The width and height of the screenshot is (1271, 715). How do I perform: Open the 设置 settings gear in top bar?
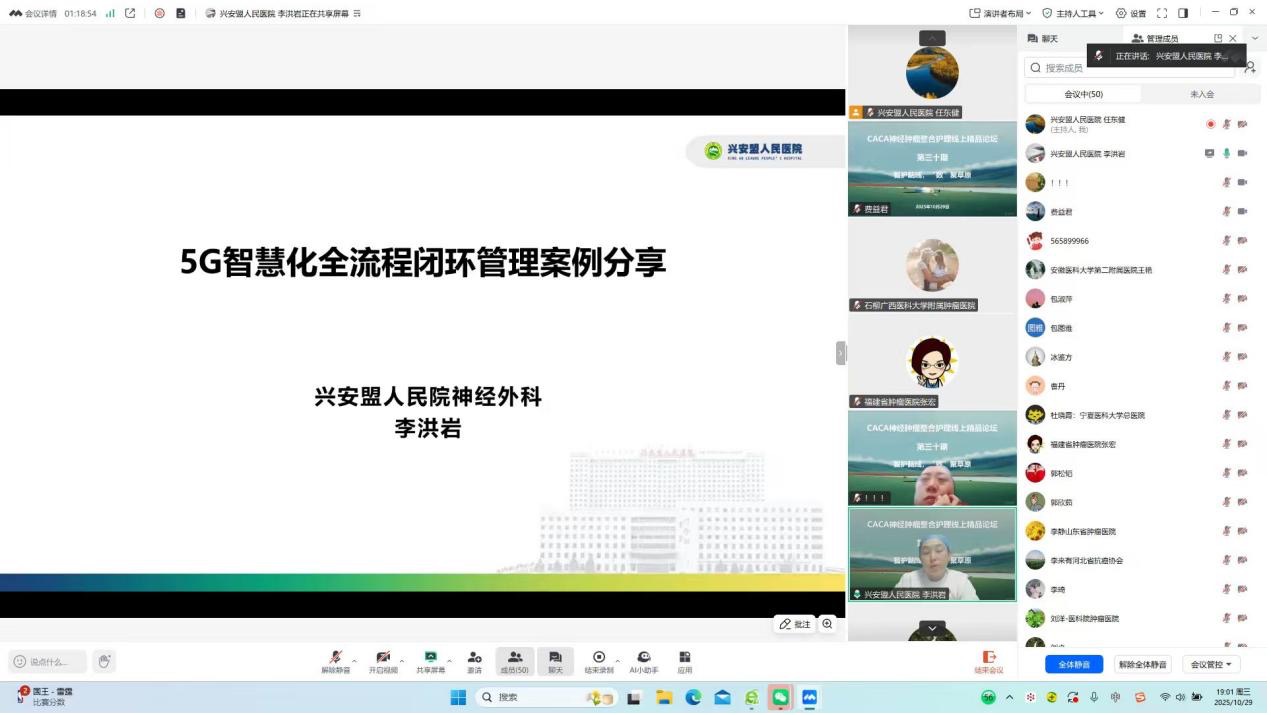pos(1131,13)
